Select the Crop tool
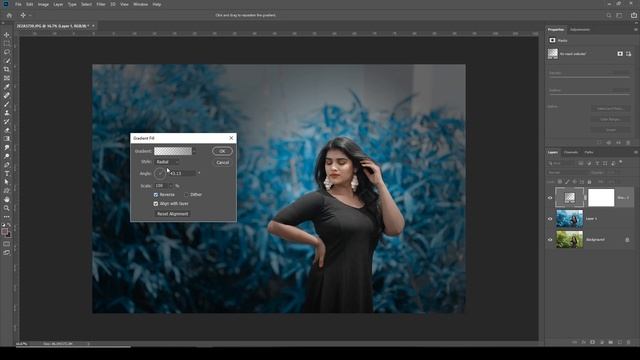This screenshot has width=640, height=360. [x=7, y=69]
